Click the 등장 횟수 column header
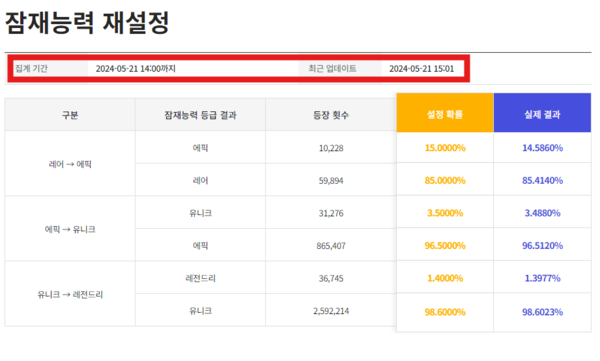Screen dimensions: 600x361 pos(331,115)
